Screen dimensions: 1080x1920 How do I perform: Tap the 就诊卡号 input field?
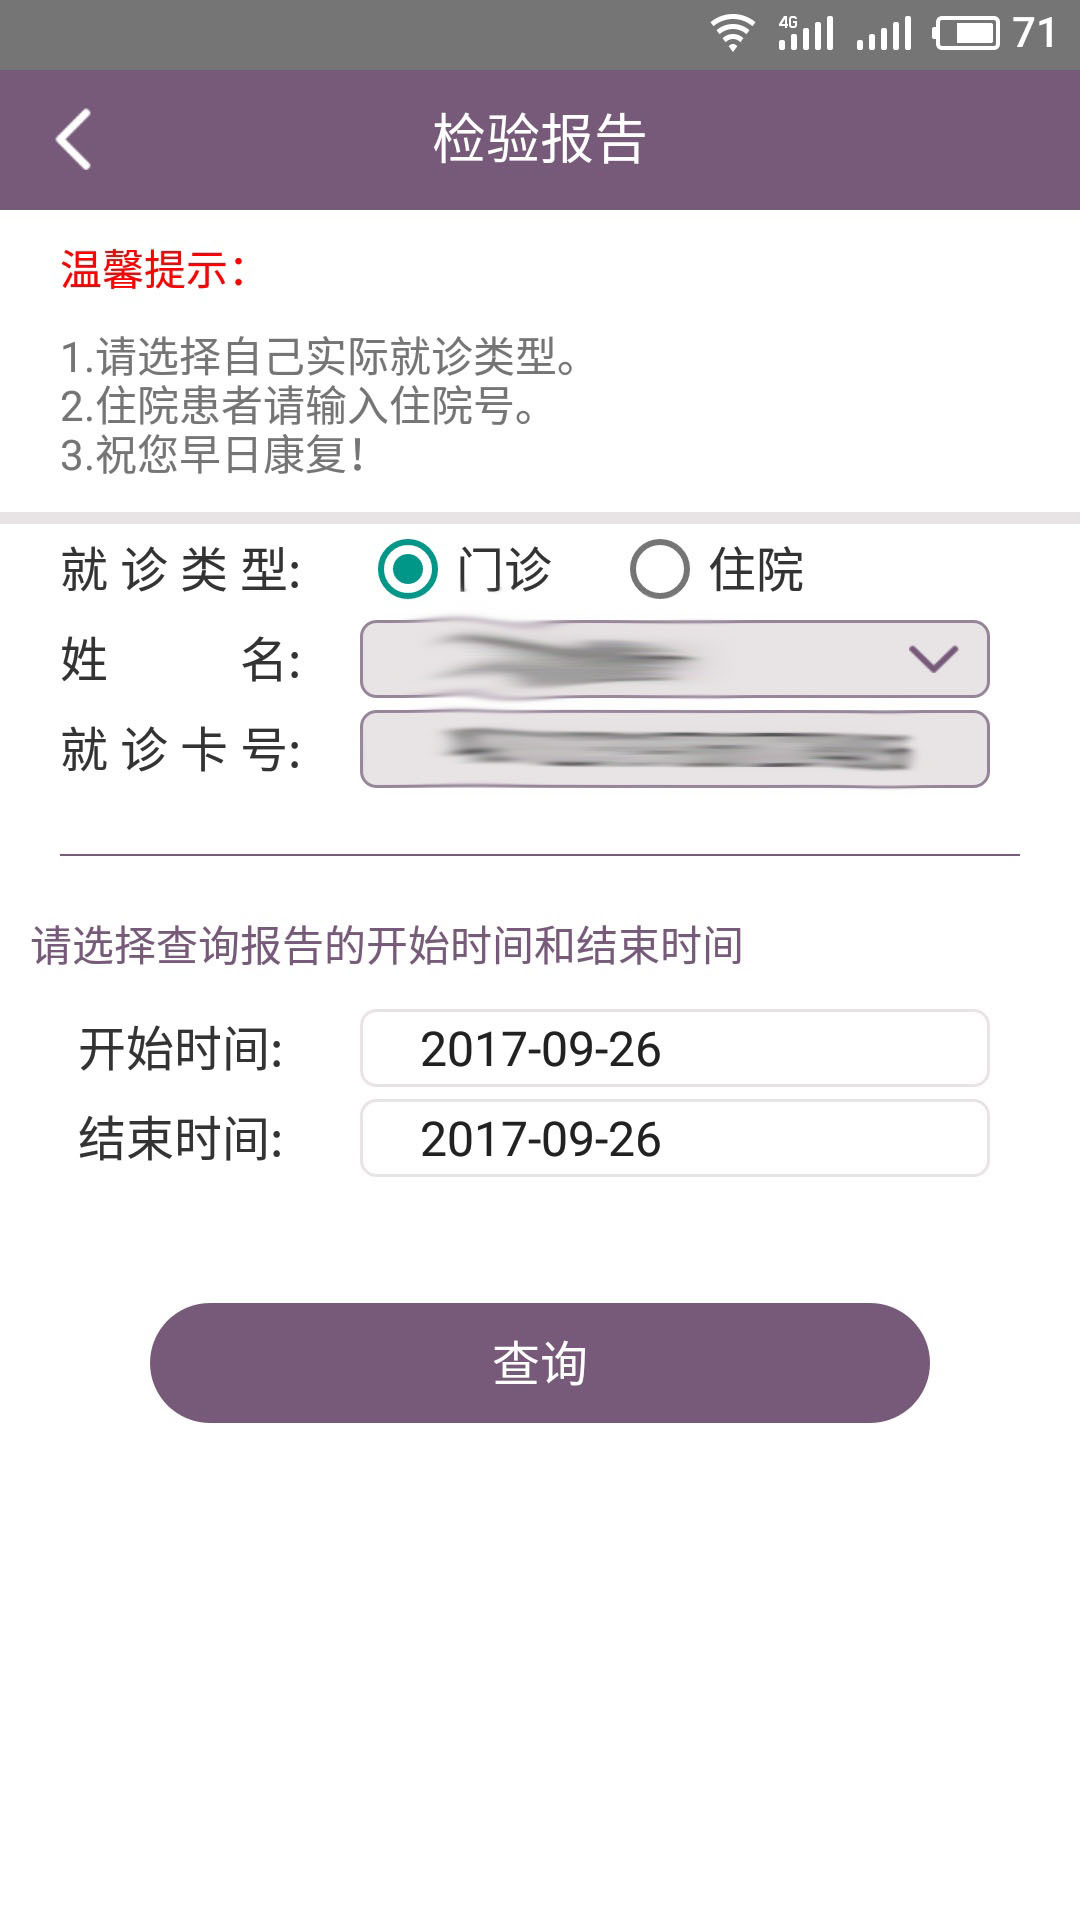675,749
